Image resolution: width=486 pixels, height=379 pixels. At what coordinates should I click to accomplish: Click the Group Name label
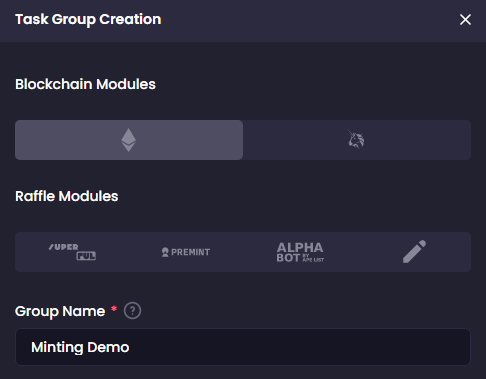[x=60, y=311]
